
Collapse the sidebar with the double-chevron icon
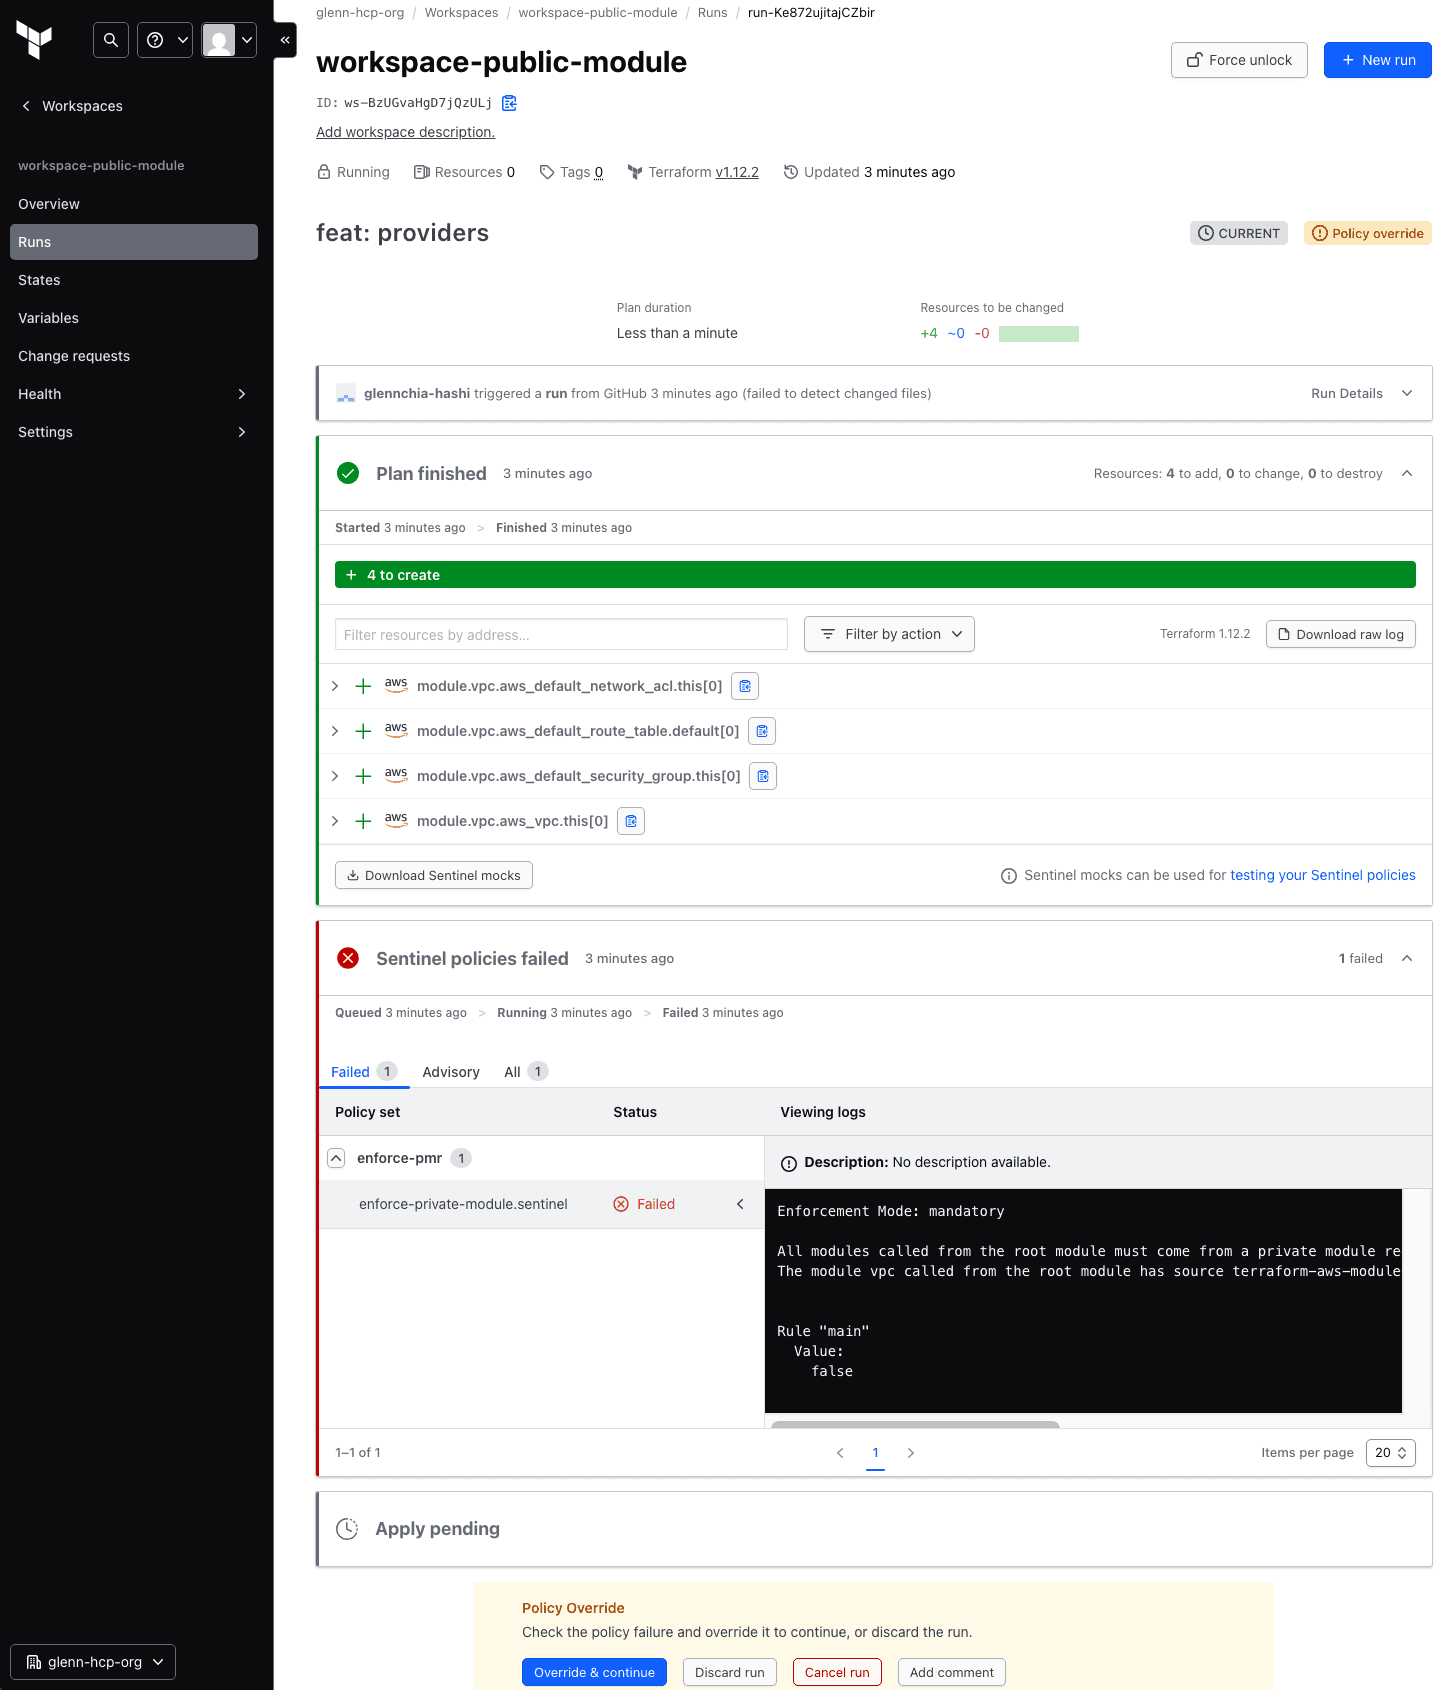(x=285, y=40)
